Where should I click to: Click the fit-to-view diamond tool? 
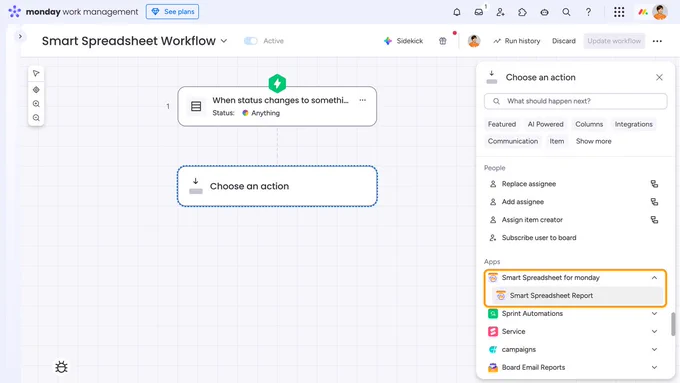coord(36,90)
